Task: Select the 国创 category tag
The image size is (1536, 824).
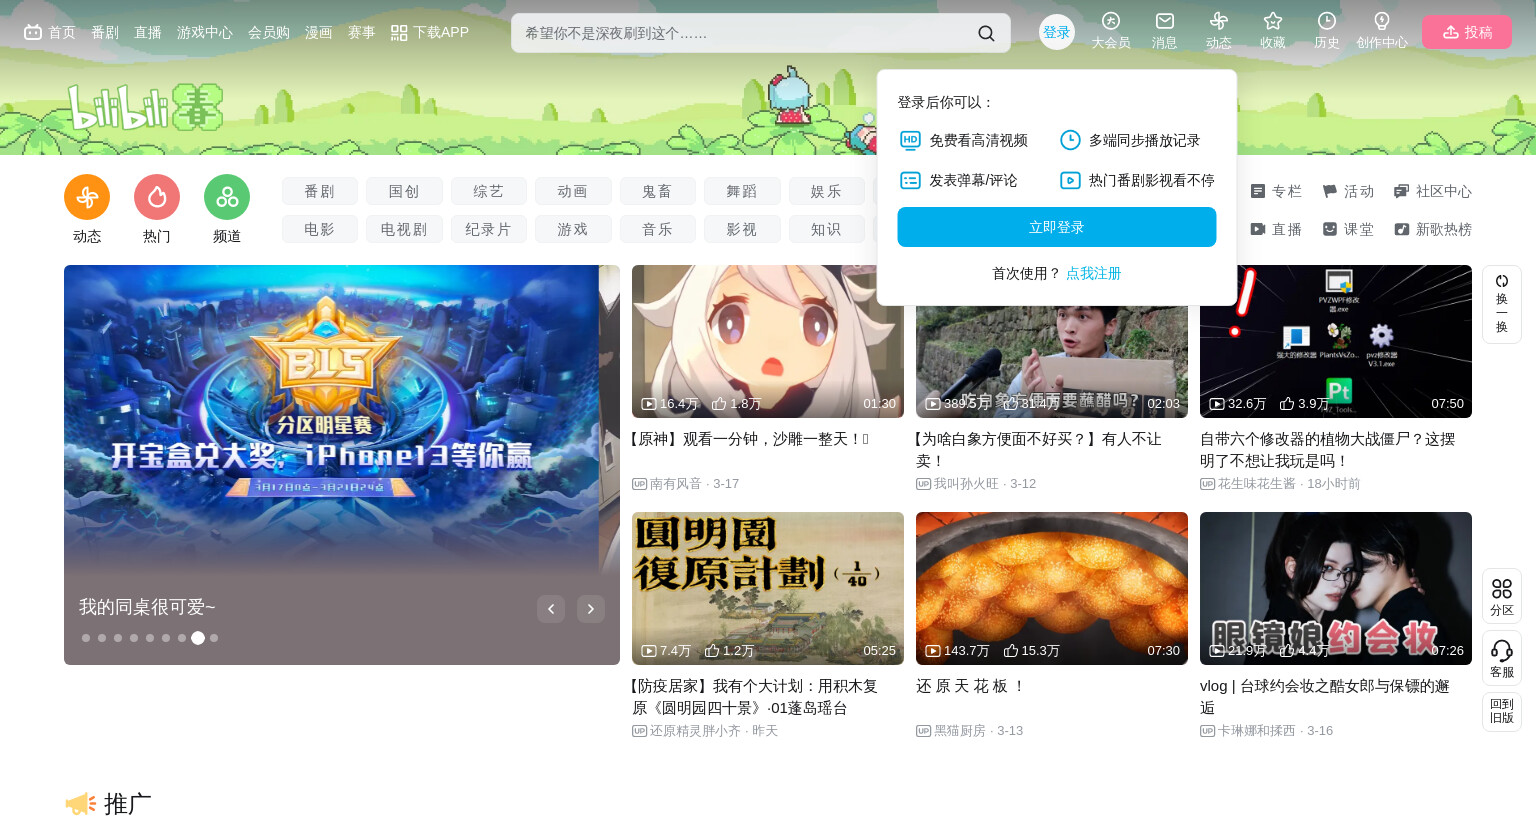Action: click(x=404, y=191)
